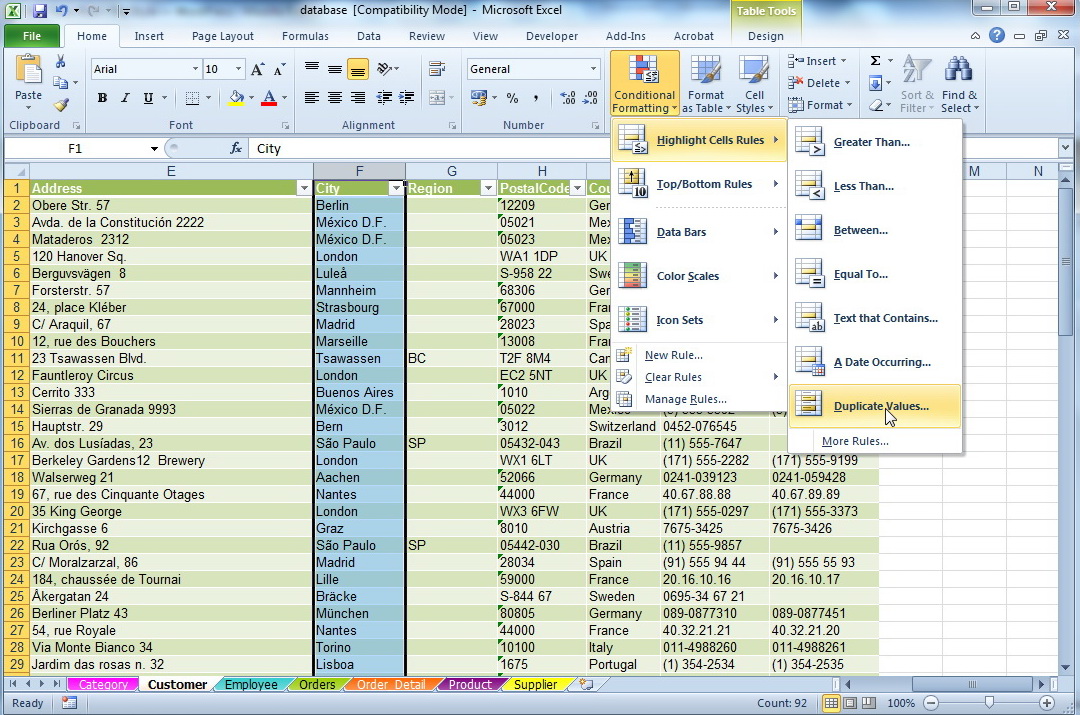The image size is (1080, 715).
Task: Click the Increase Font Size icon
Action: click(x=258, y=69)
